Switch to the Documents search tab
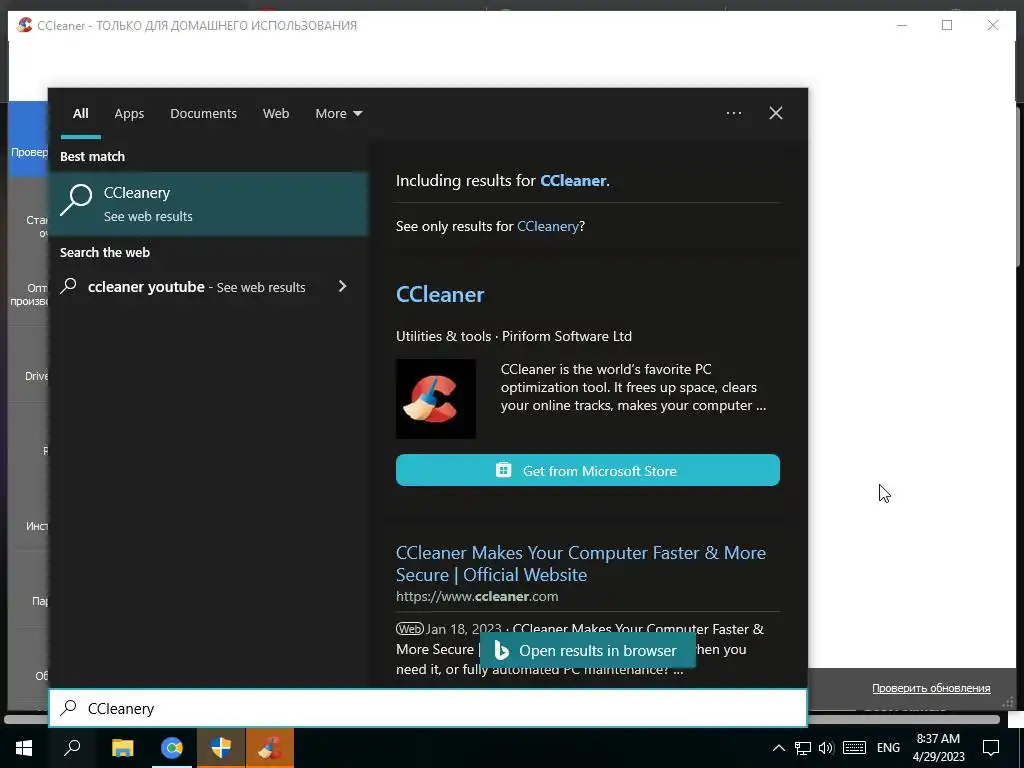 point(203,114)
